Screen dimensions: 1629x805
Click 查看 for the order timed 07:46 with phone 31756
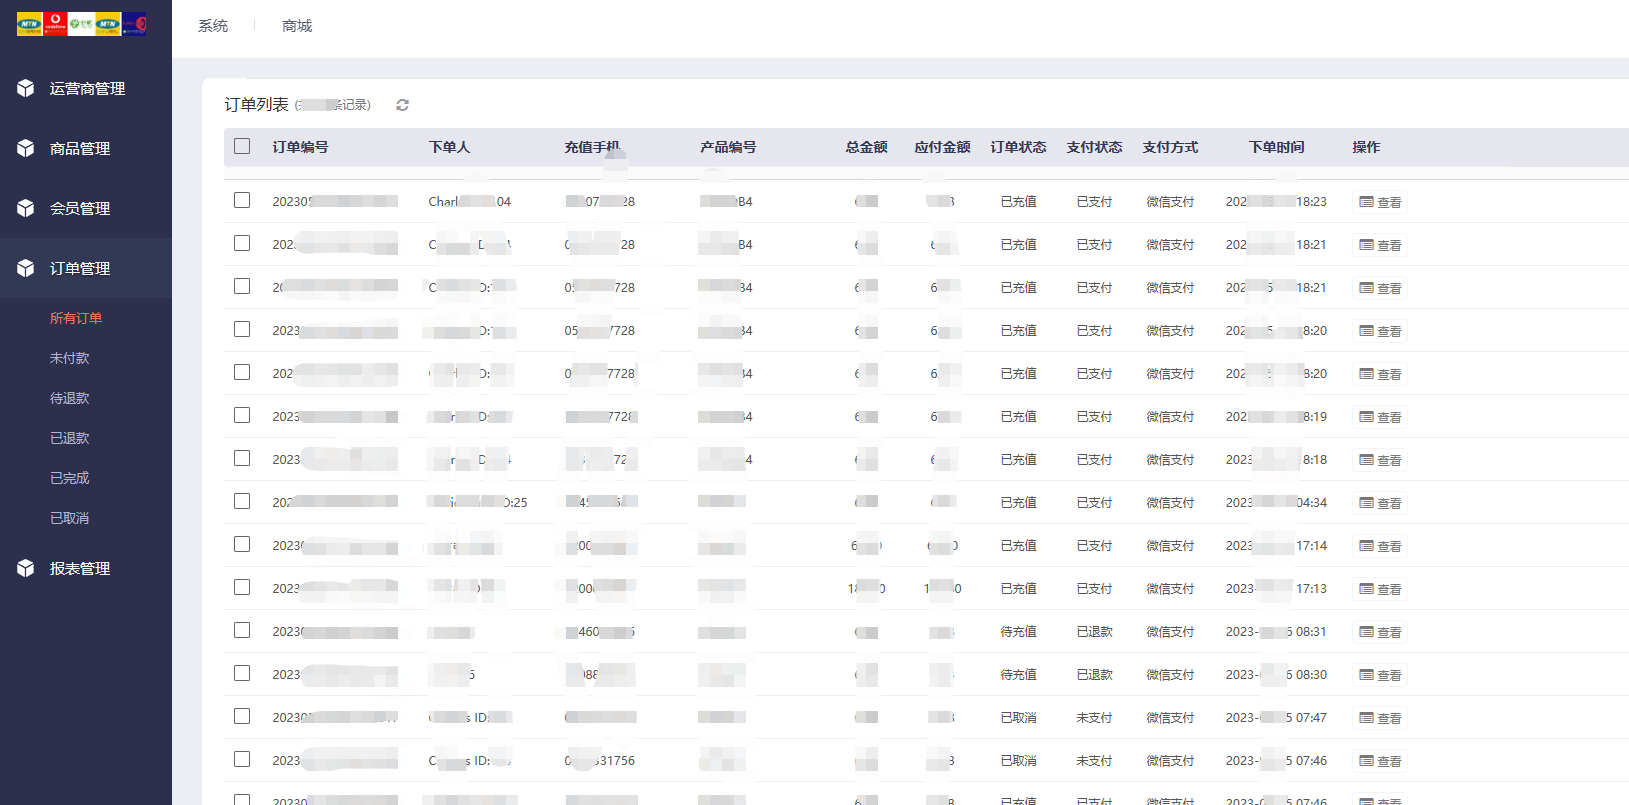coord(1380,761)
